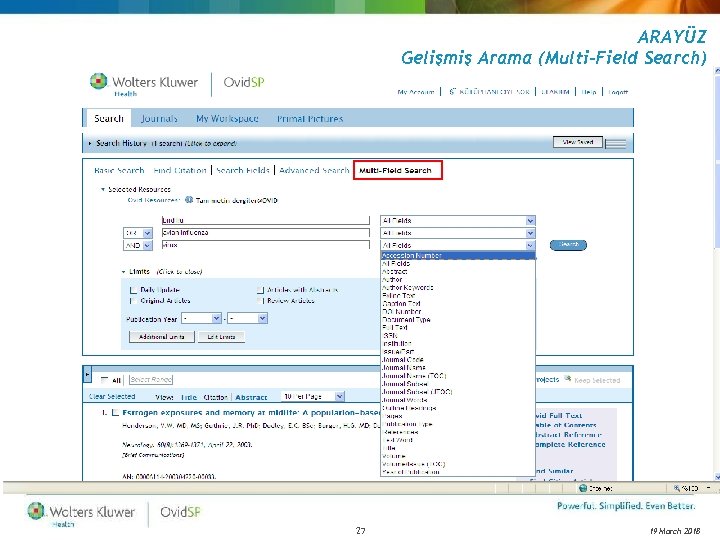This screenshot has width=720, height=540.
Task: Enable the Articles with Abstracts limit
Action: (x=260, y=290)
